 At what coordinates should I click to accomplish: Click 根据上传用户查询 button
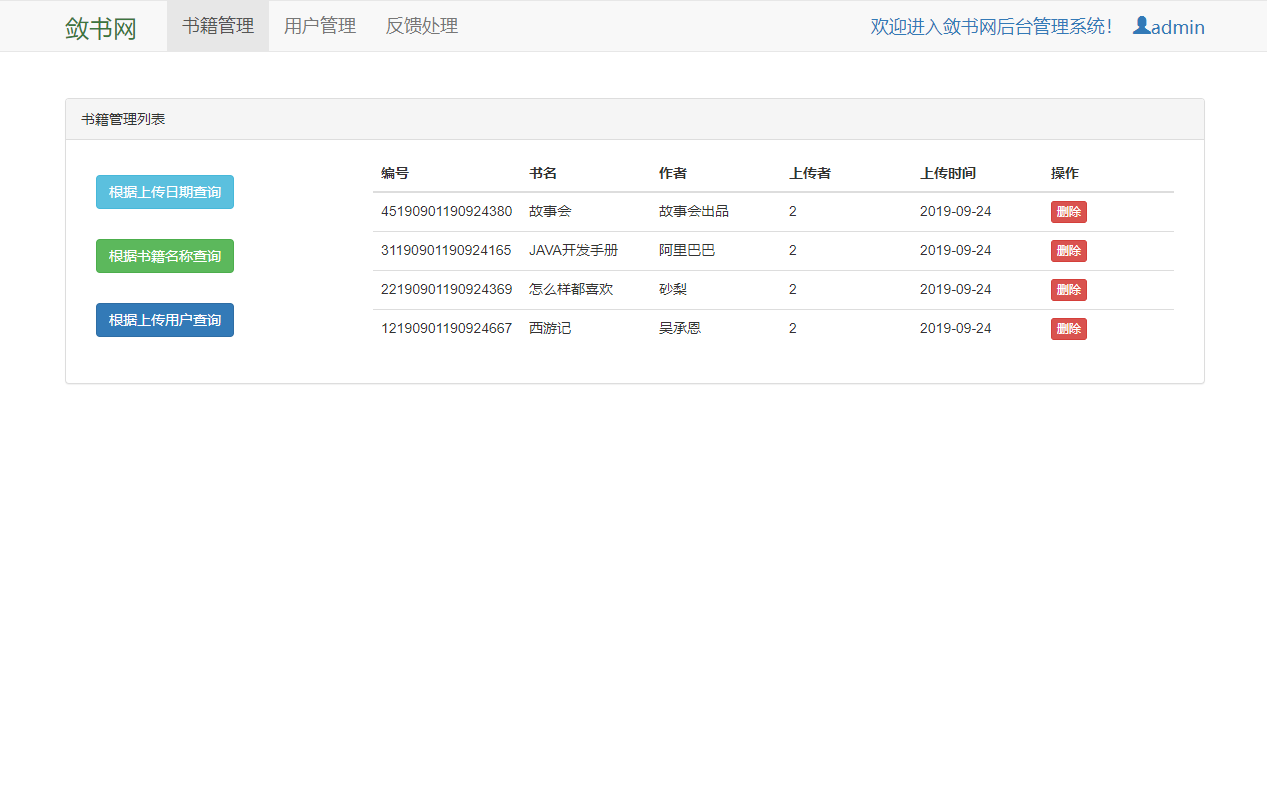pos(164,319)
